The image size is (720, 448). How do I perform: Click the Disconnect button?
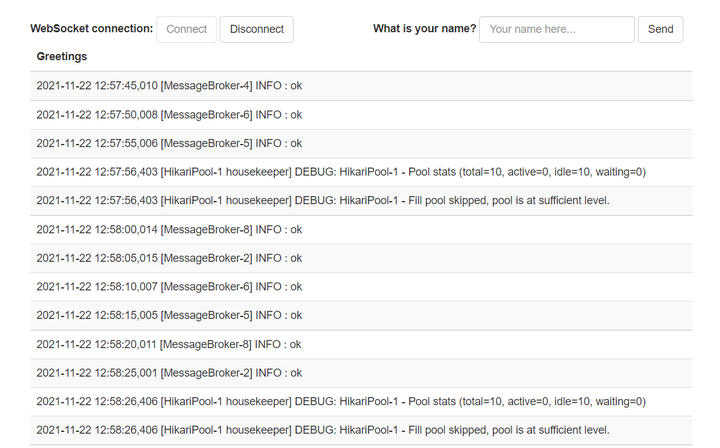point(257,29)
